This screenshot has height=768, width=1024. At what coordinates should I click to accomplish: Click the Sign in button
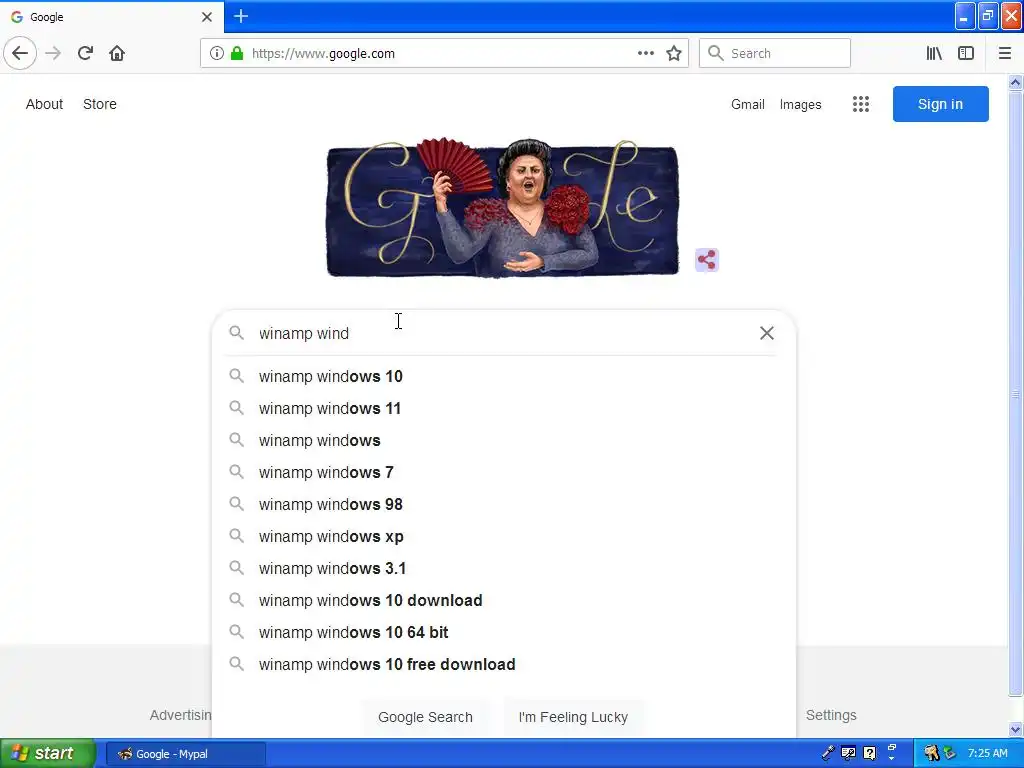pyautogui.click(x=940, y=104)
